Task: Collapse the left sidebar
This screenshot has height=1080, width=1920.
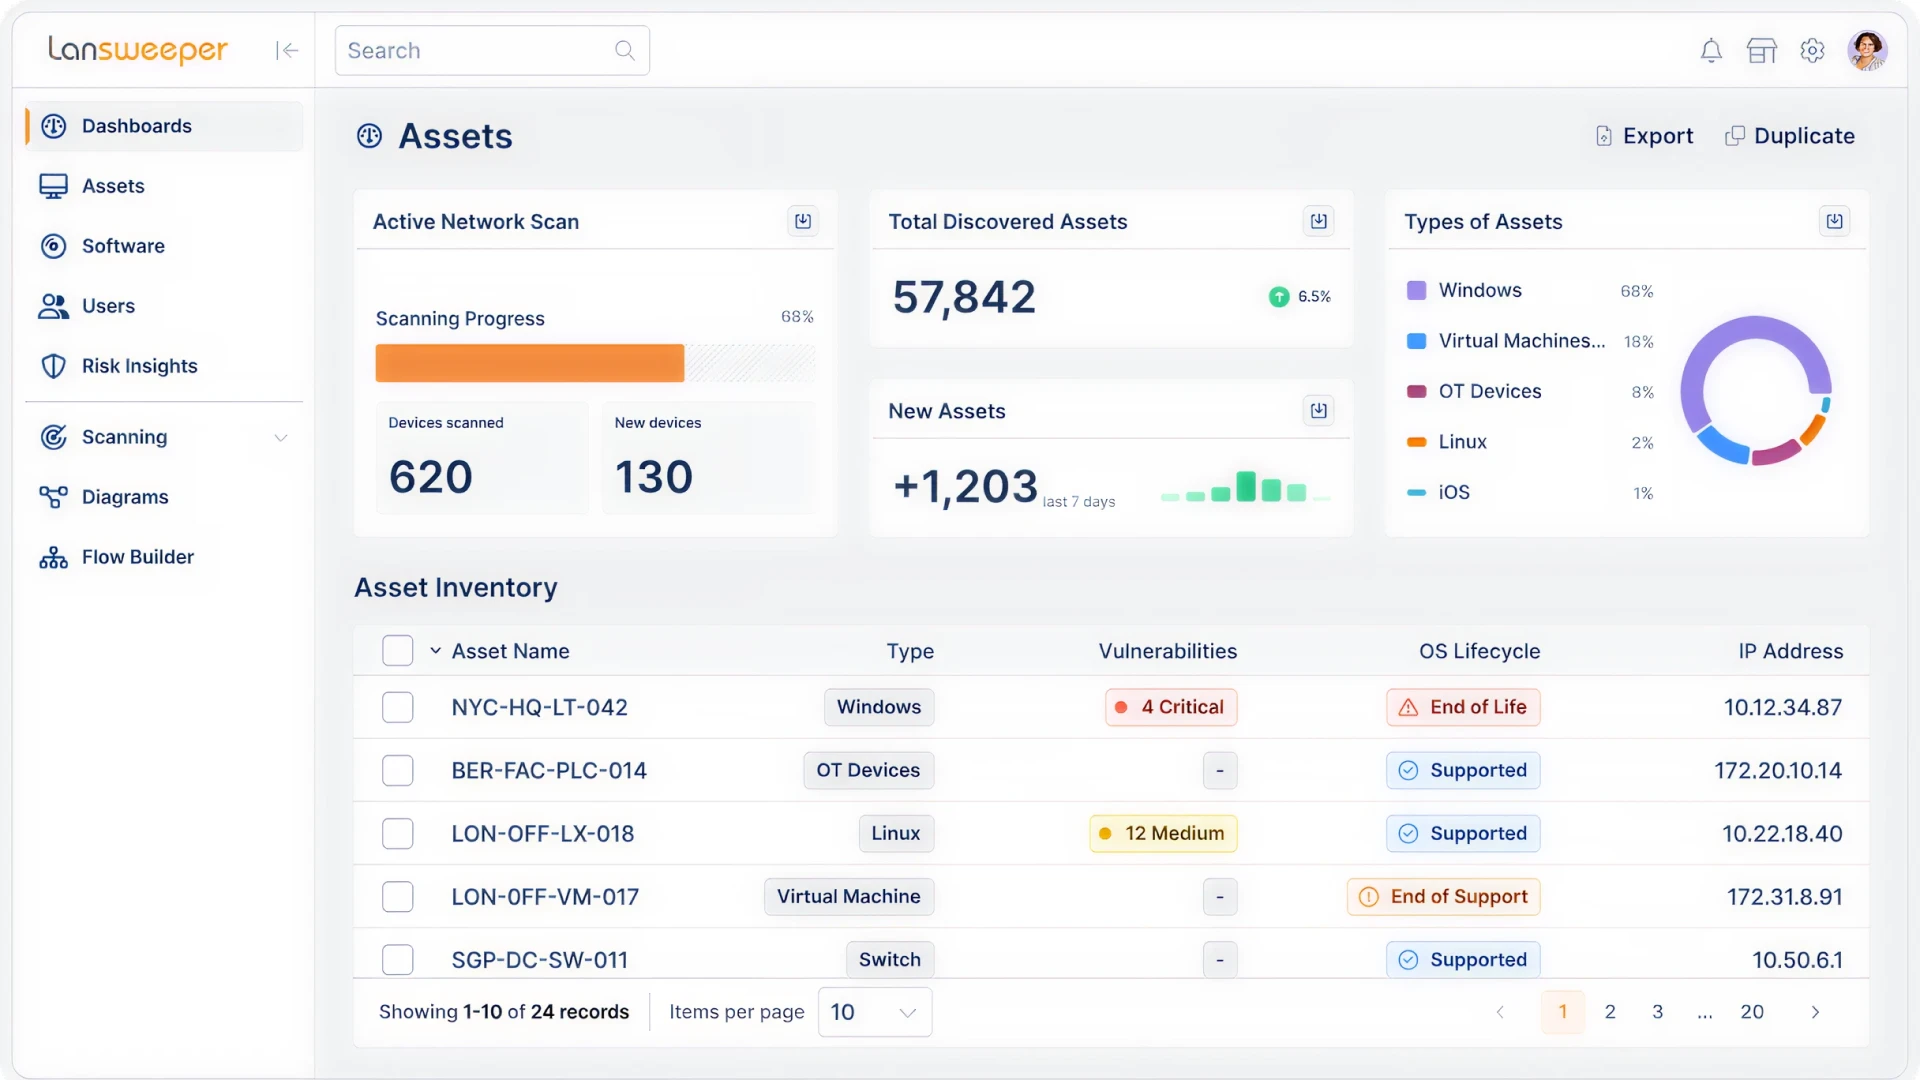Action: coord(287,50)
